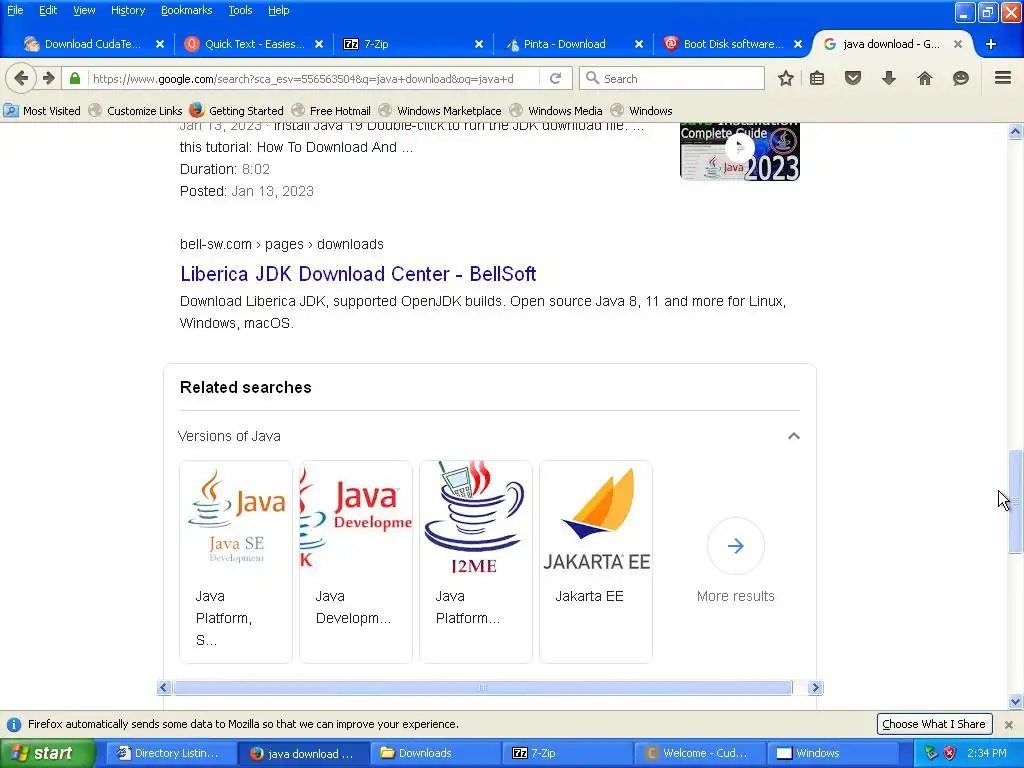Switch to the 7-Zip tab
Image resolution: width=1024 pixels, height=768 pixels.
tap(413, 44)
